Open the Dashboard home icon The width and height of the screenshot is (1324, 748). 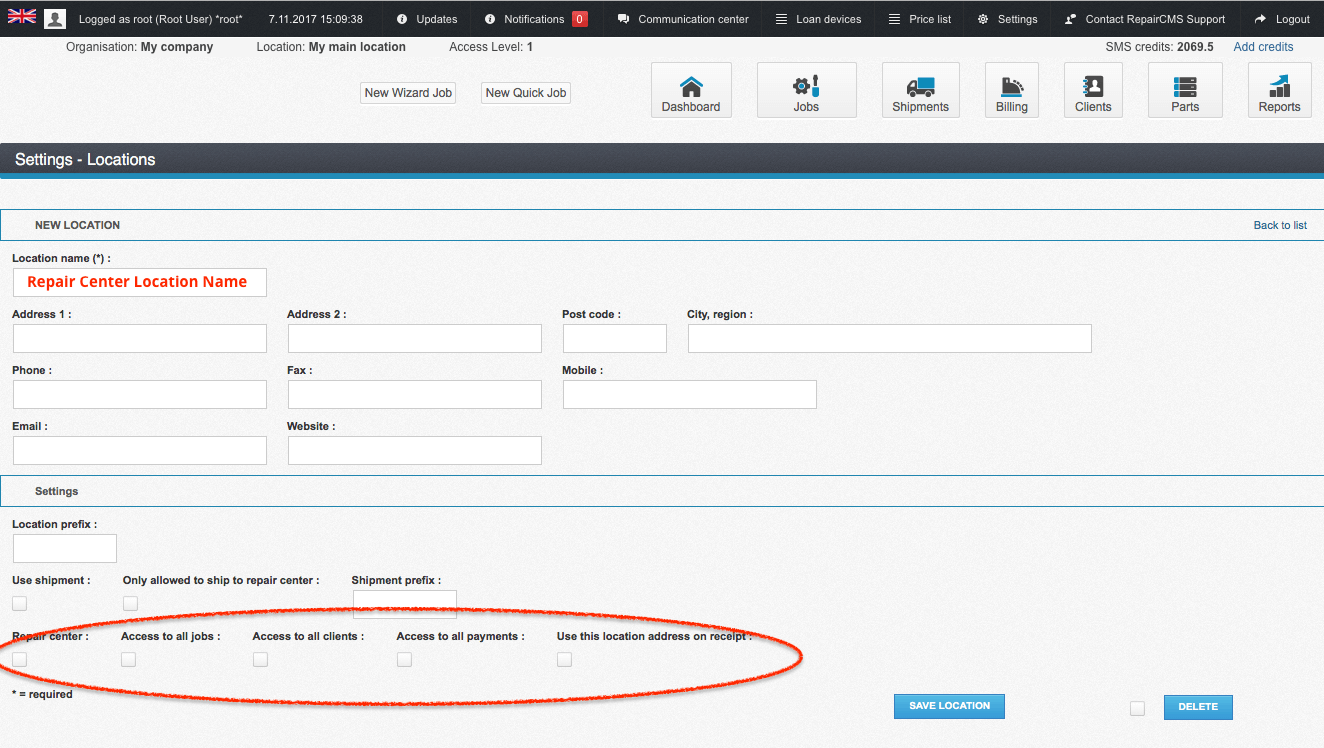691,90
